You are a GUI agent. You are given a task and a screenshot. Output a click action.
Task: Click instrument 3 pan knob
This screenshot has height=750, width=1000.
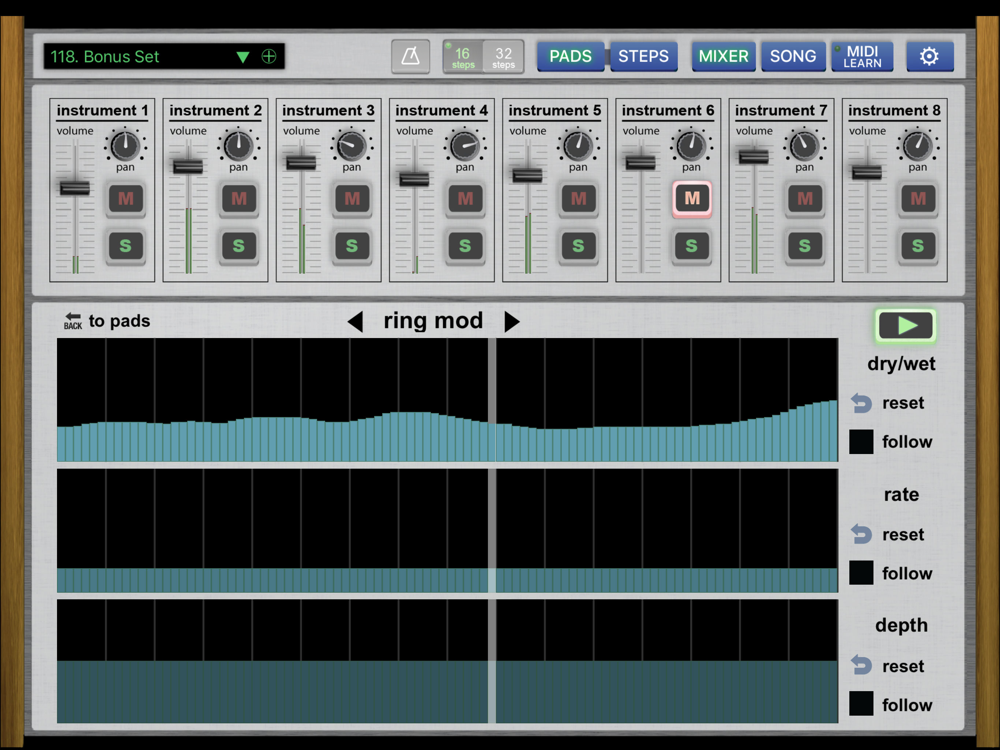click(350, 146)
